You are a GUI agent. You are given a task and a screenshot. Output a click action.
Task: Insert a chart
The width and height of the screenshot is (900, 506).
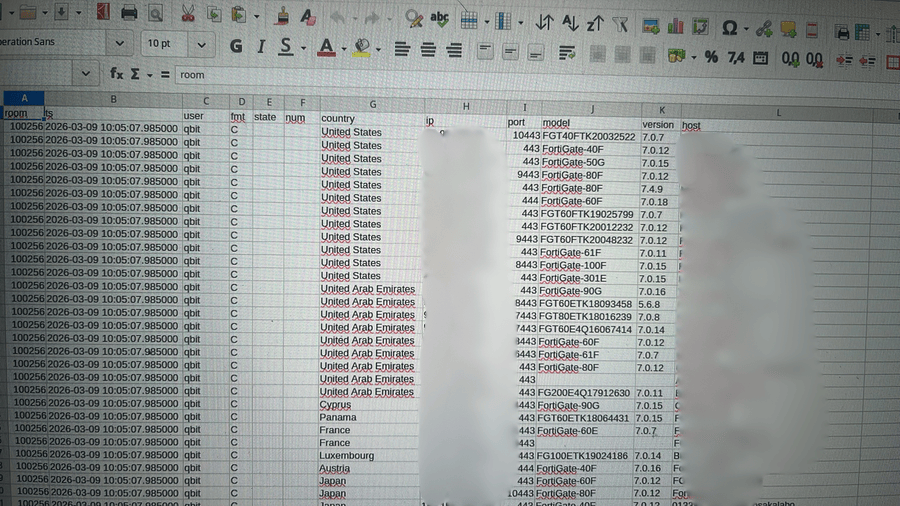pos(676,26)
